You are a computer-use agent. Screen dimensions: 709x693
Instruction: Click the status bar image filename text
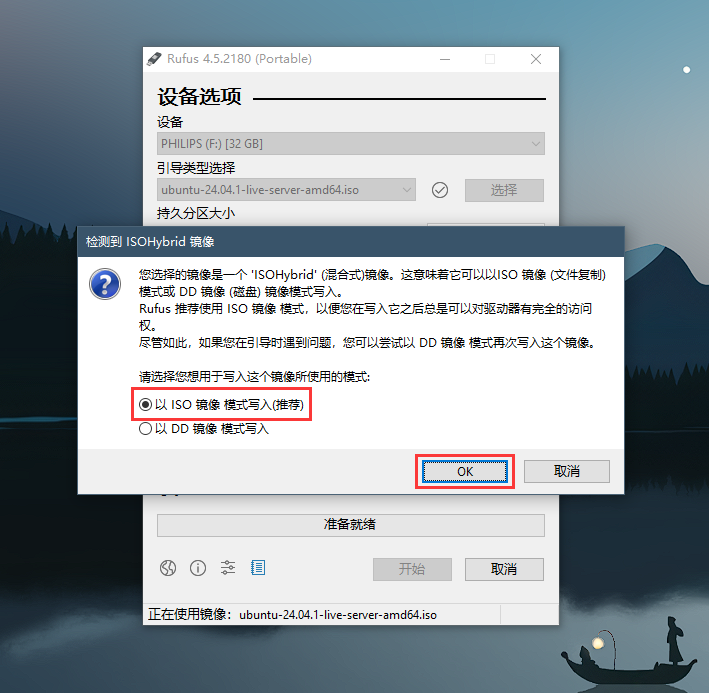[x=338, y=615]
